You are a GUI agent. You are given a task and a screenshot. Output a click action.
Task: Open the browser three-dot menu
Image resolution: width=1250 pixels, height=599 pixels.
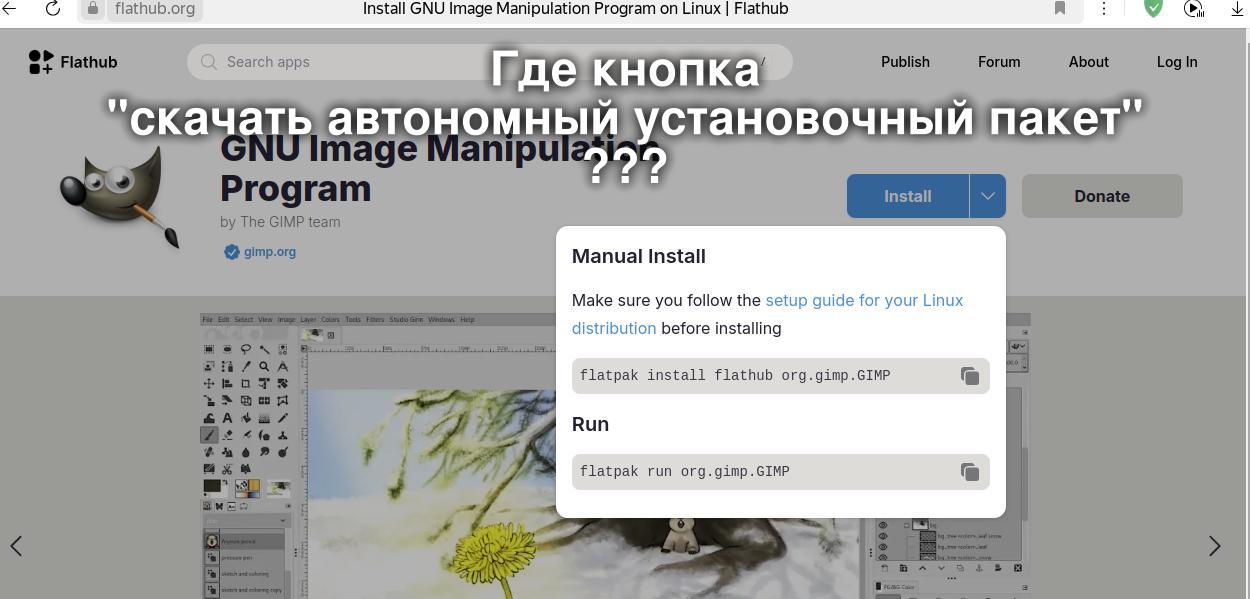pyautogui.click(x=1104, y=8)
